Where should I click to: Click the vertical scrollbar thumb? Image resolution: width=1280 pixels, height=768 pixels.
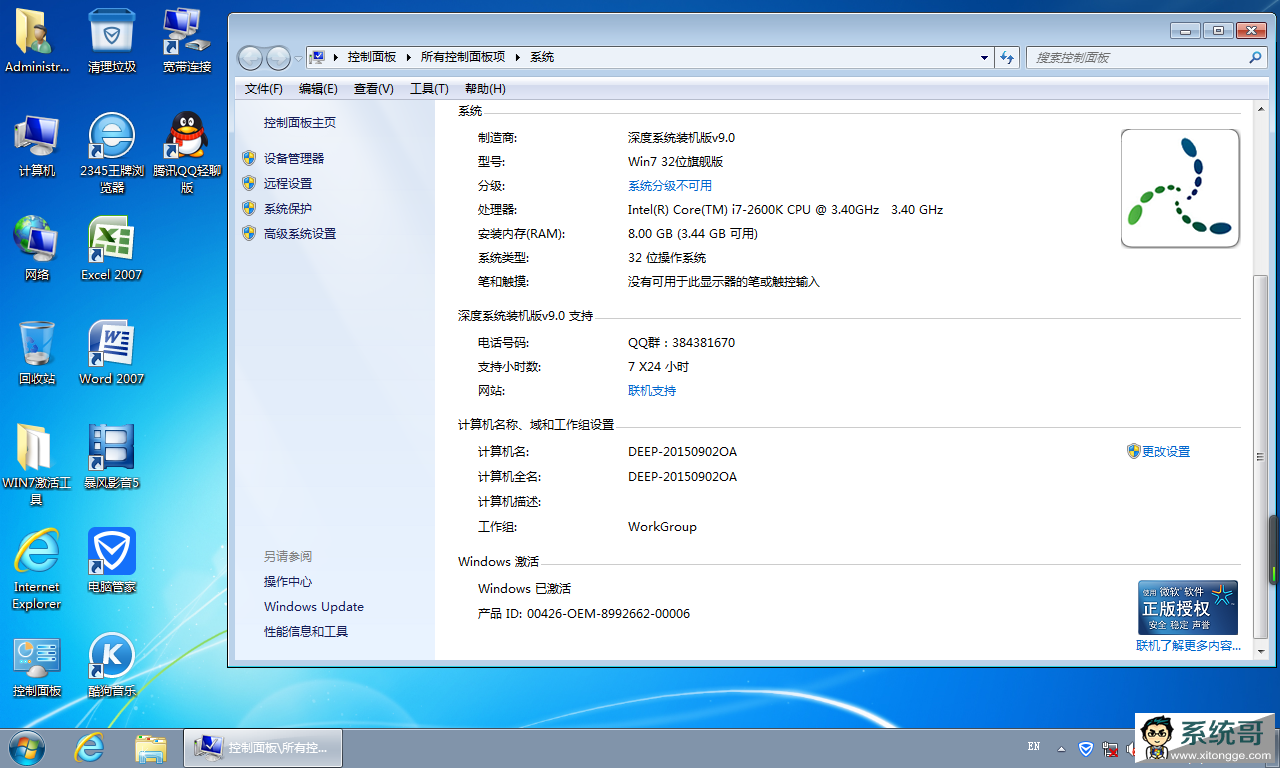(x=1260, y=455)
